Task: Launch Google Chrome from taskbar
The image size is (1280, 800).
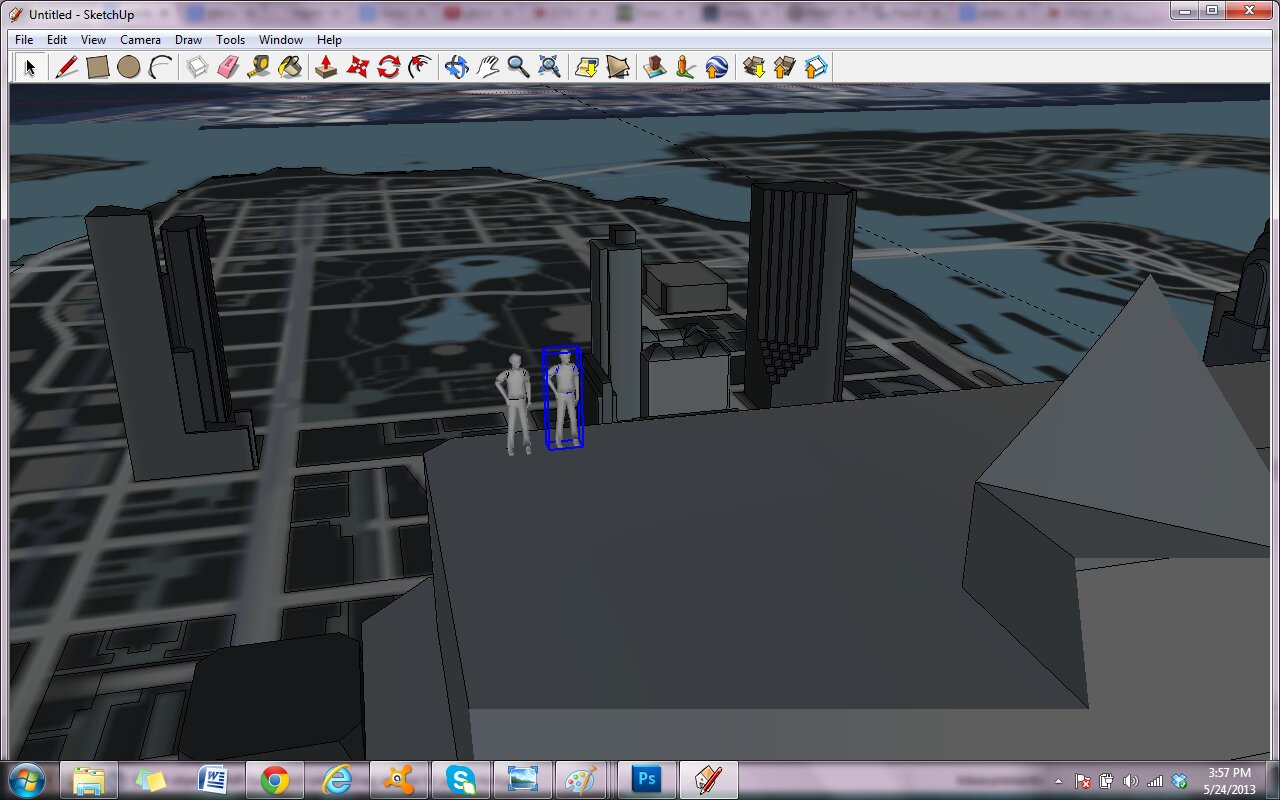Action: (x=275, y=779)
